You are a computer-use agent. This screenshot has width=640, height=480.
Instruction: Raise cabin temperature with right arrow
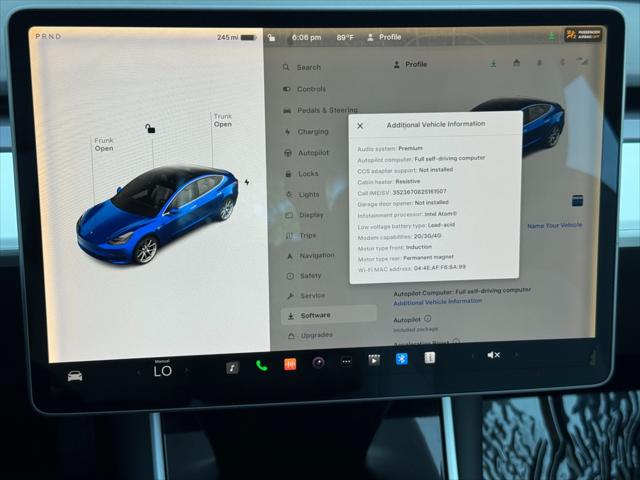[187, 370]
